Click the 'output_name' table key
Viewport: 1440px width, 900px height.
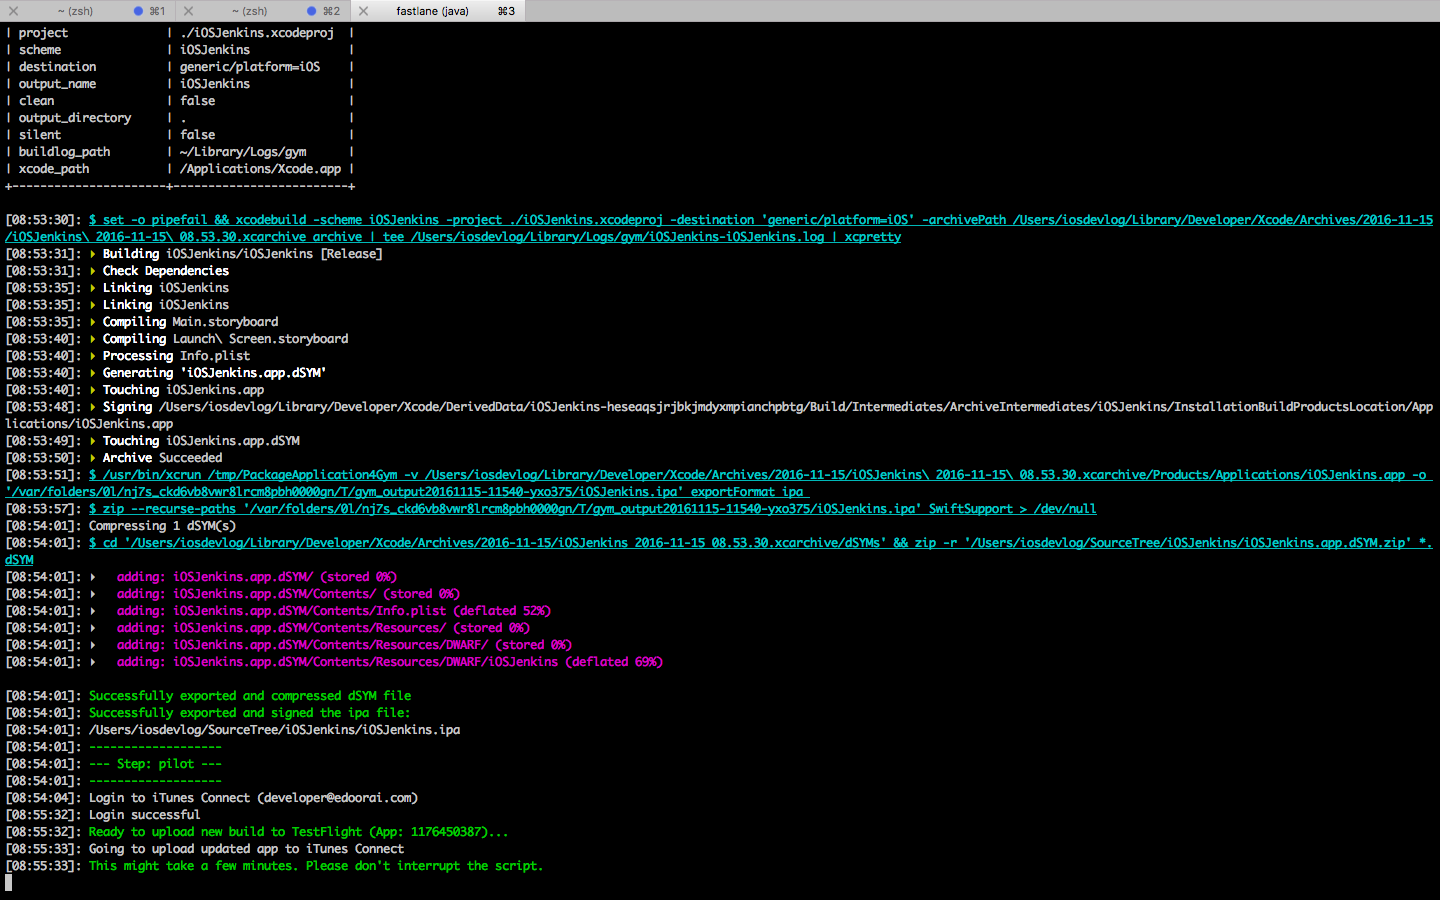coord(57,84)
